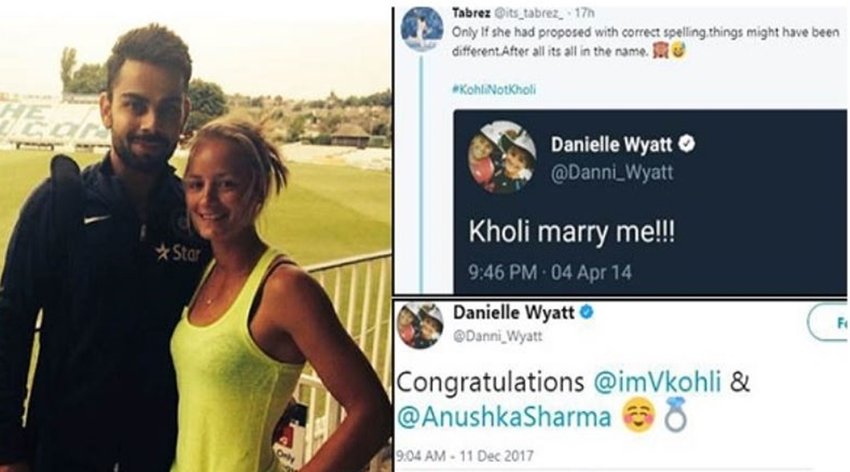Open the @AnushkaSharma mention

504,417
